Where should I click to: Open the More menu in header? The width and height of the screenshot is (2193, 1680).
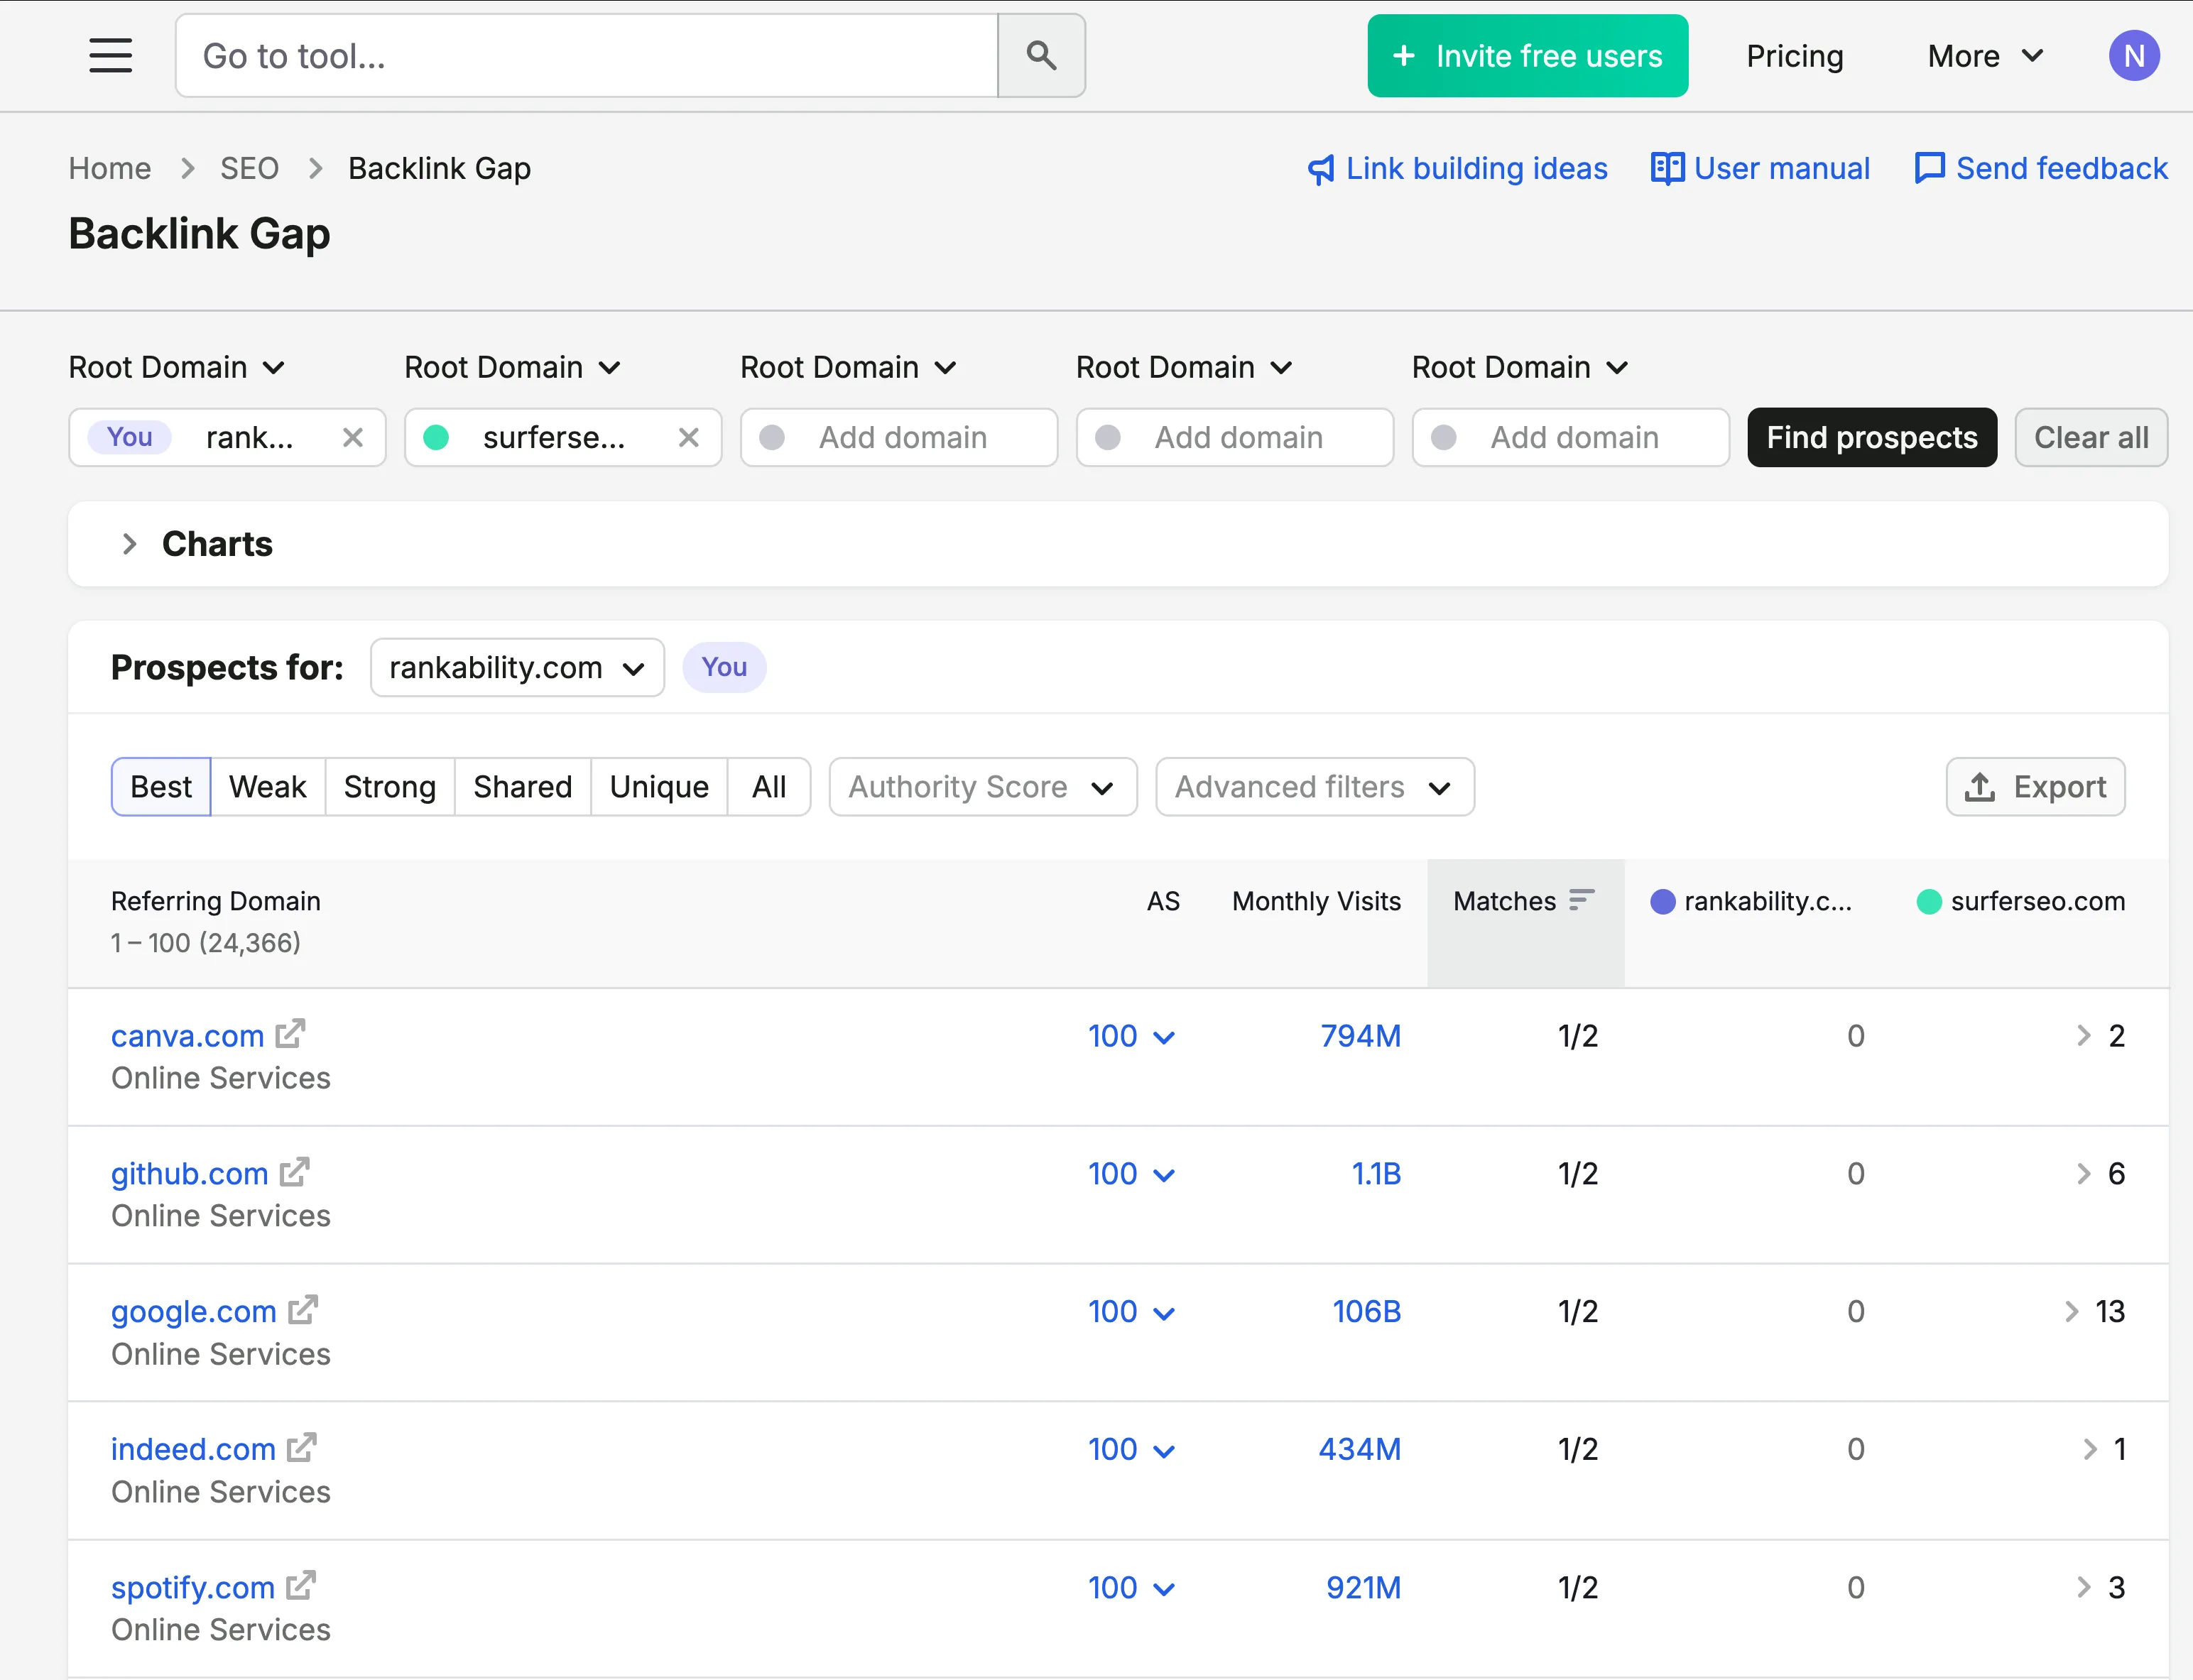[1985, 56]
